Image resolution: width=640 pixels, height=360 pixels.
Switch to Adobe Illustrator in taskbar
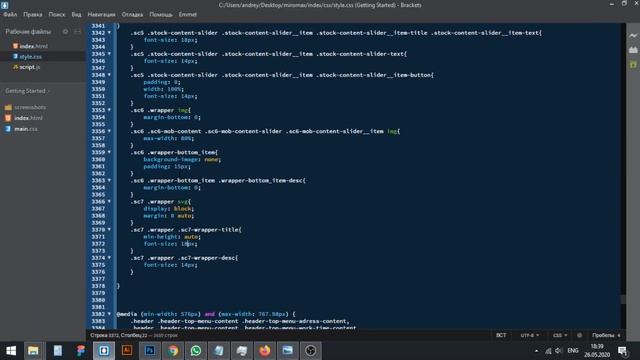click(x=127, y=351)
